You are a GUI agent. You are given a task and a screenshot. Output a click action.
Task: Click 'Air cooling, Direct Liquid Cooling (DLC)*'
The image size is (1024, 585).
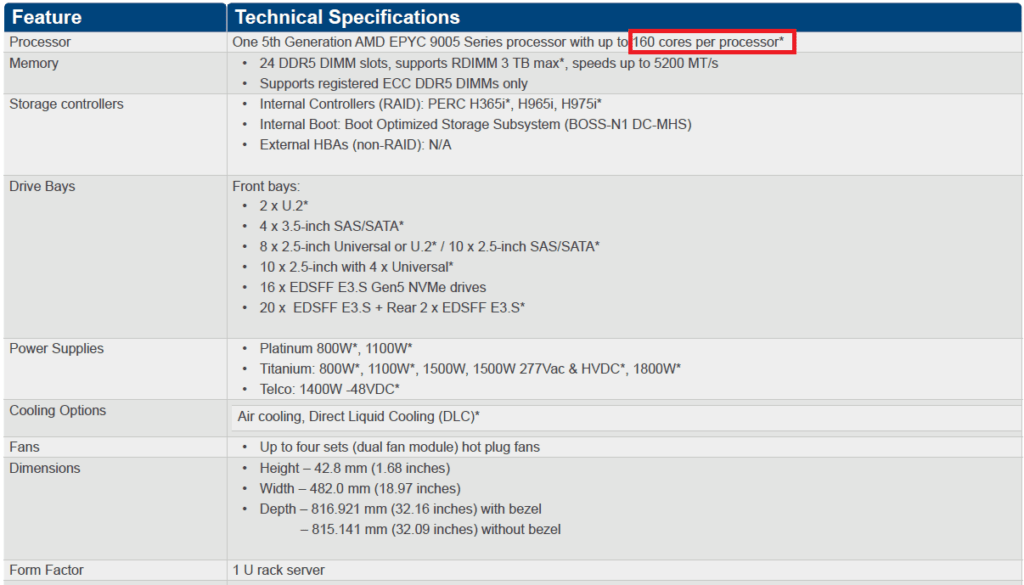359,416
